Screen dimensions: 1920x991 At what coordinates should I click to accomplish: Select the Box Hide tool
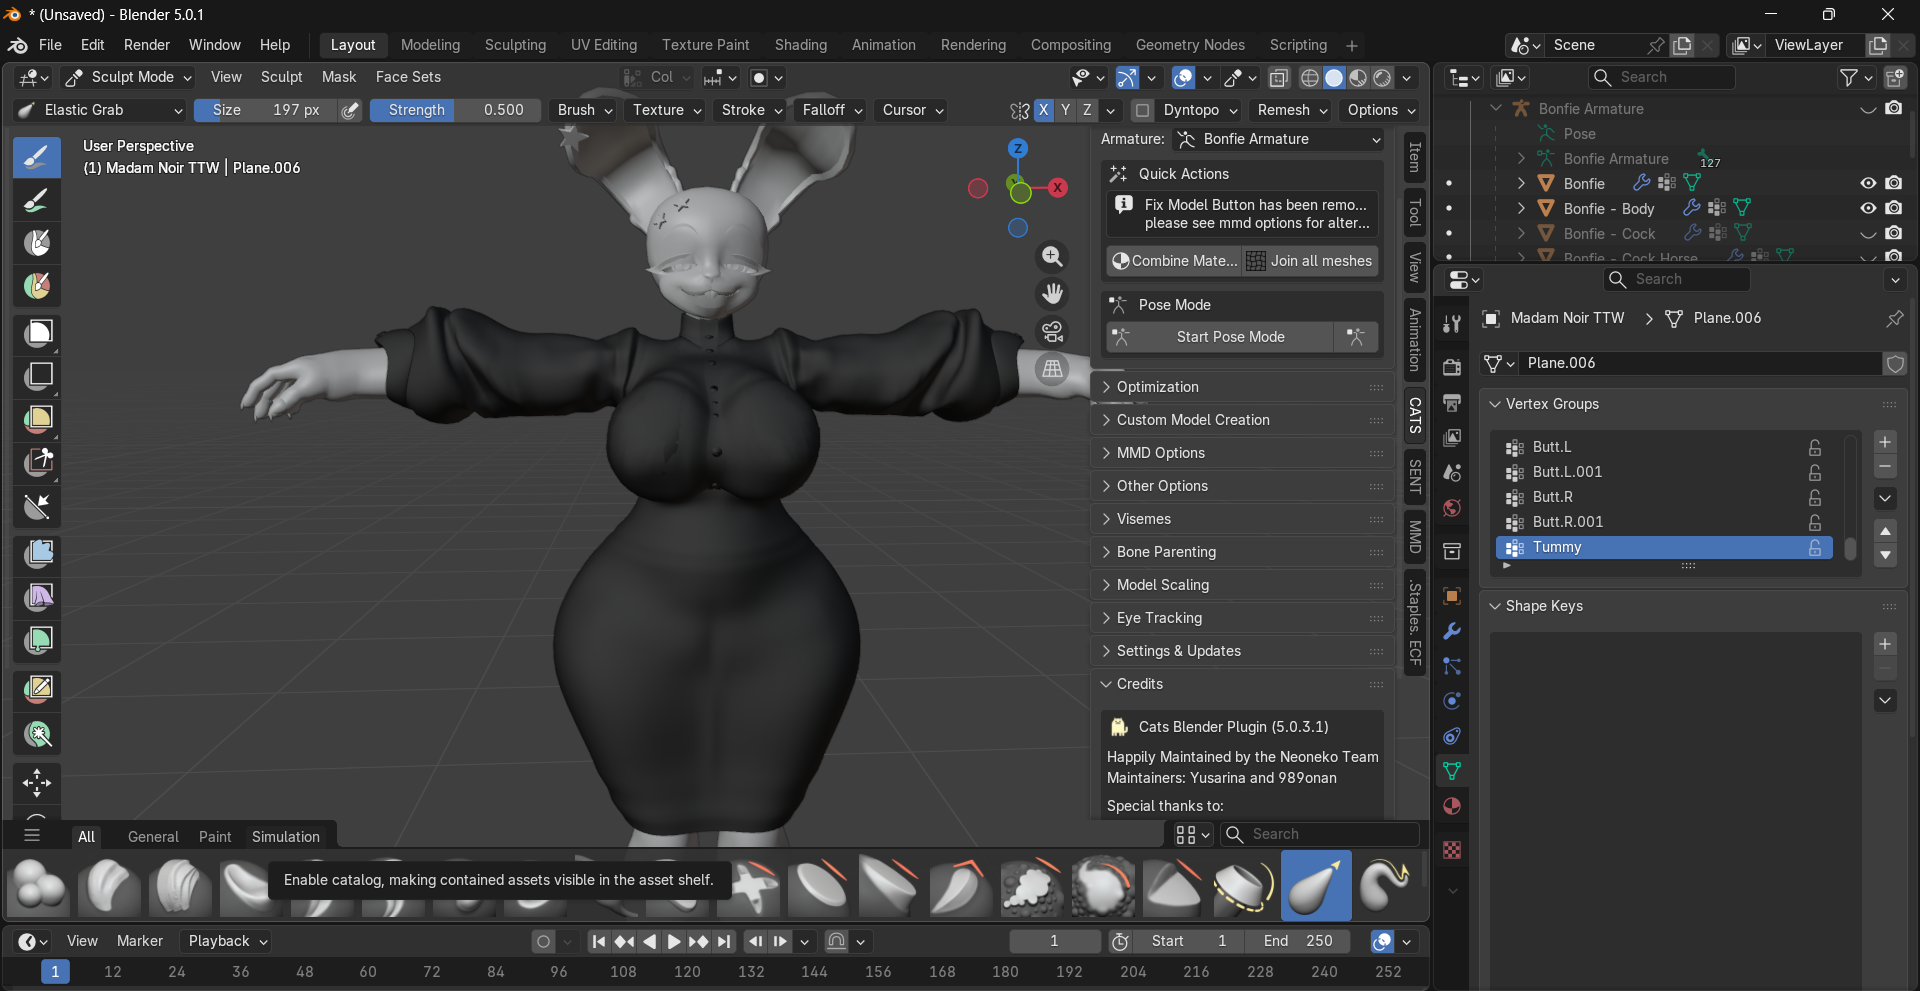(37, 376)
